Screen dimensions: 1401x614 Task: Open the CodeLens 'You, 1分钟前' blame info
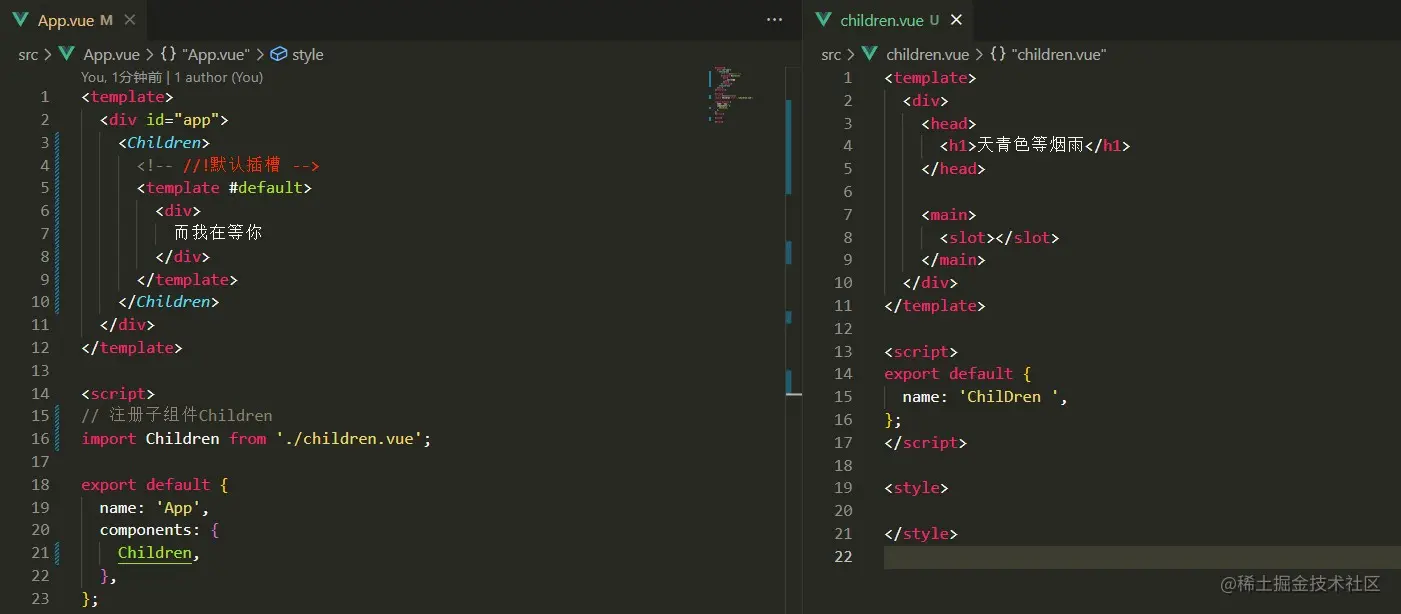point(122,77)
